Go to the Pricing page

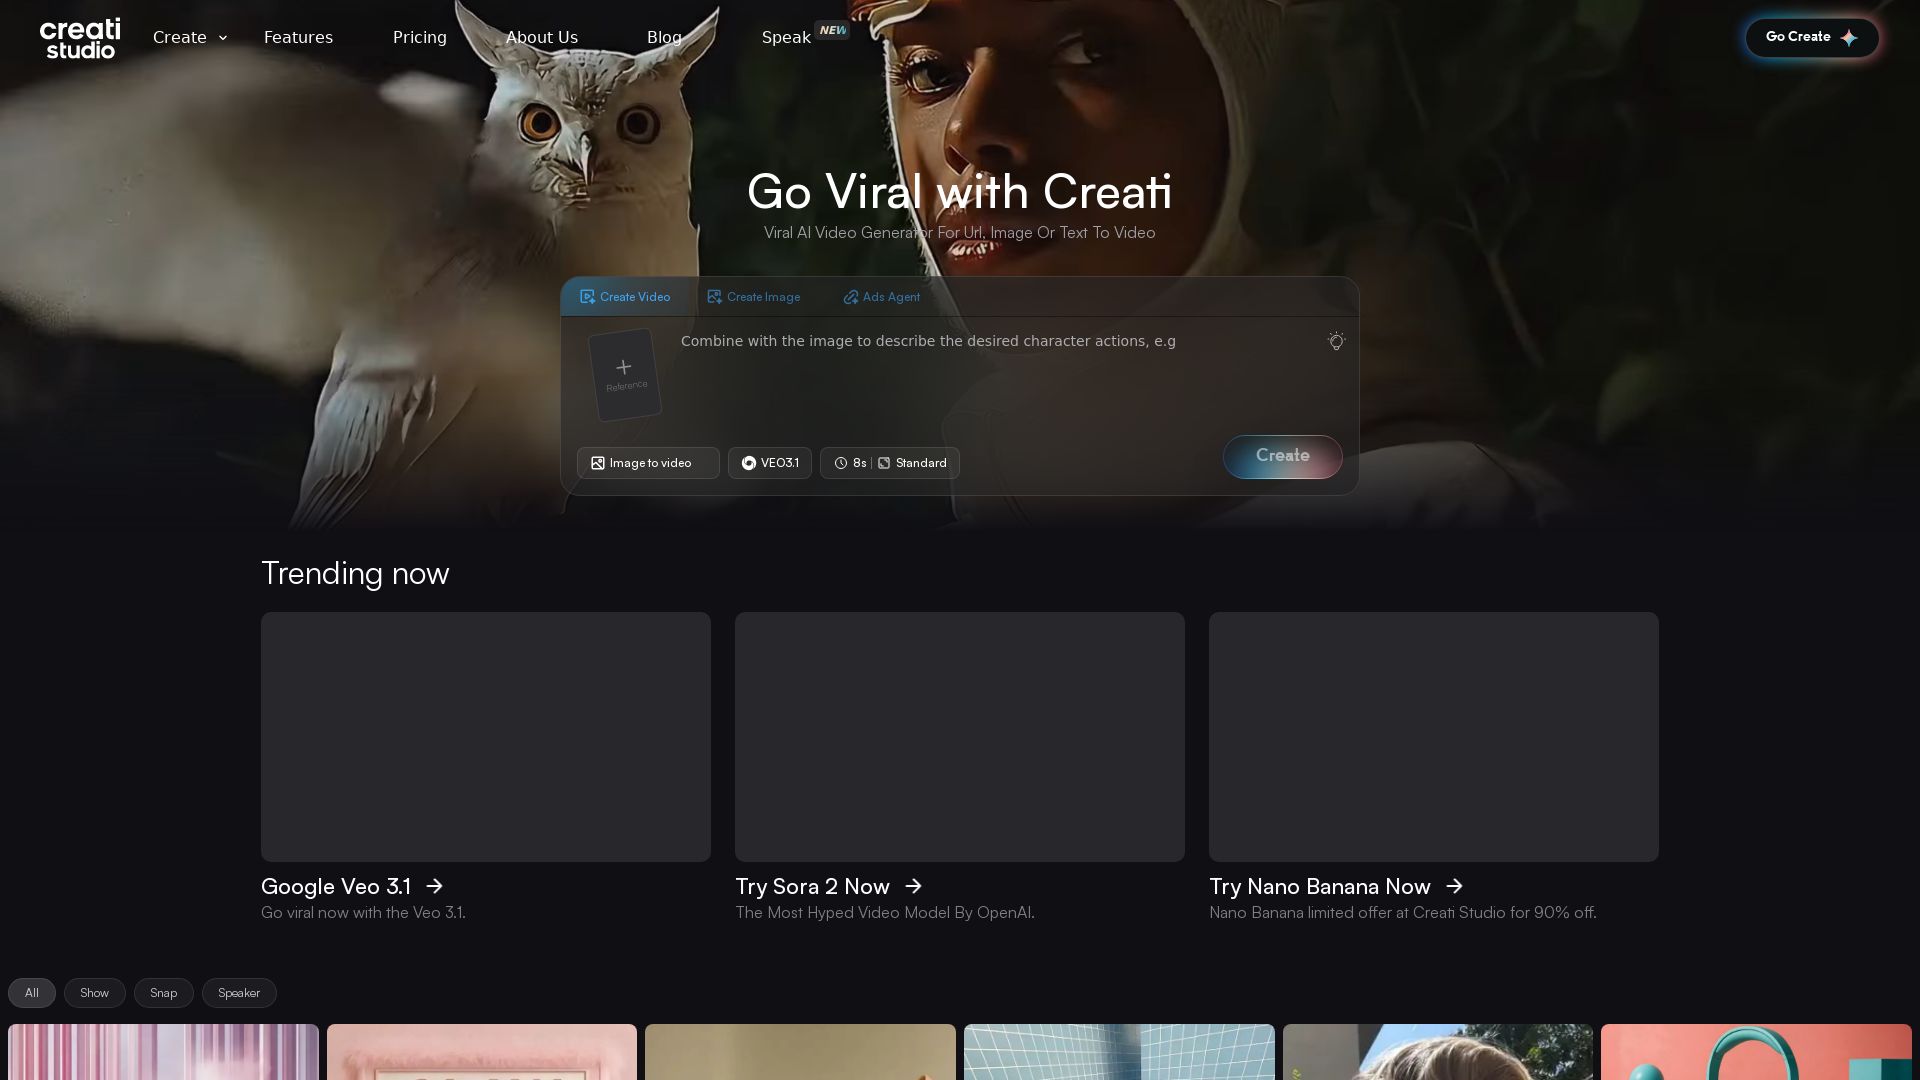(420, 38)
